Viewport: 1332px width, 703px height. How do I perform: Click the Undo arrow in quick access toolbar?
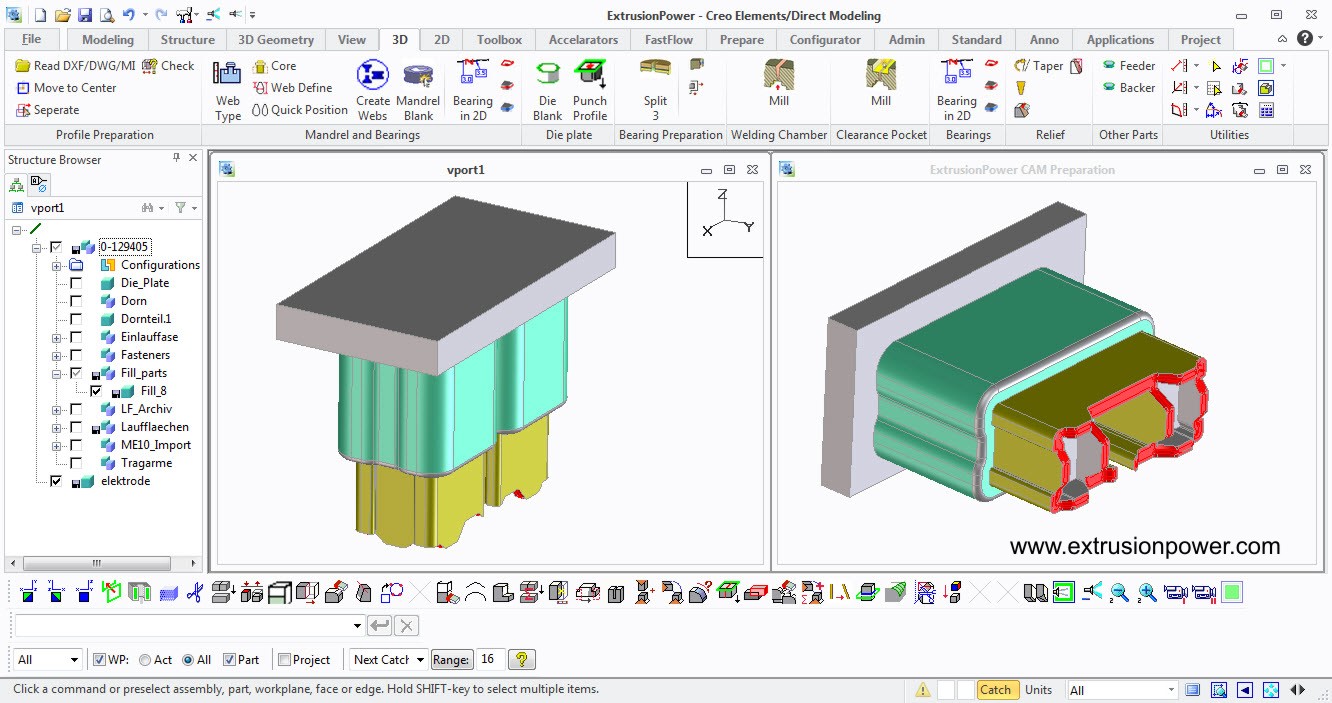pyautogui.click(x=128, y=15)
